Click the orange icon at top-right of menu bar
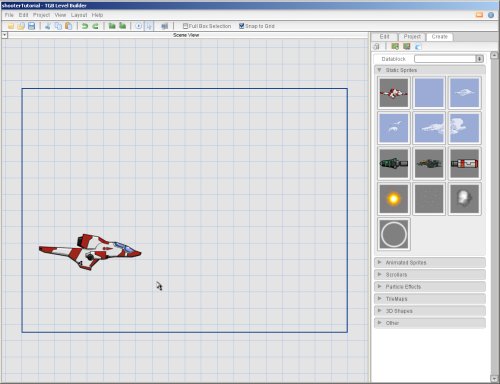The image size is (500, 384). (x=479, y=15)
